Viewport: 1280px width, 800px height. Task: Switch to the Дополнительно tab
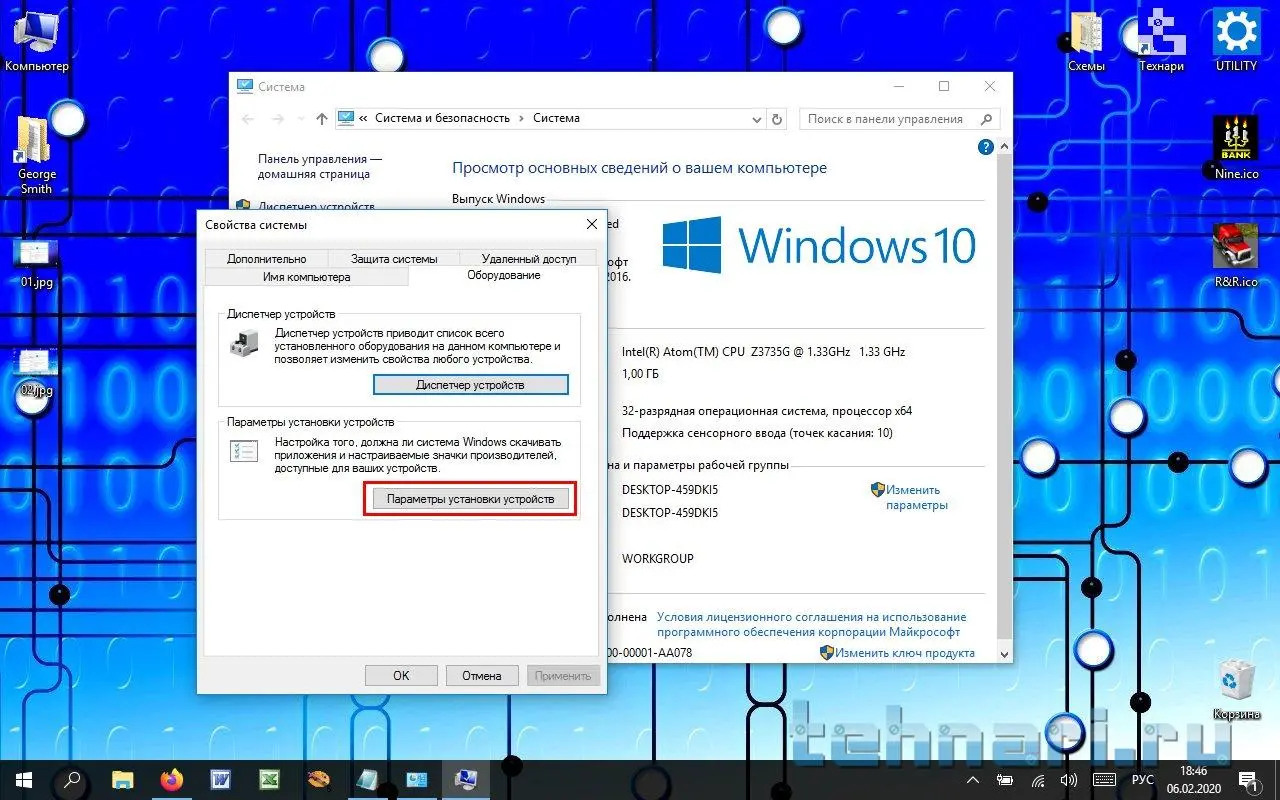pos(266,259)
